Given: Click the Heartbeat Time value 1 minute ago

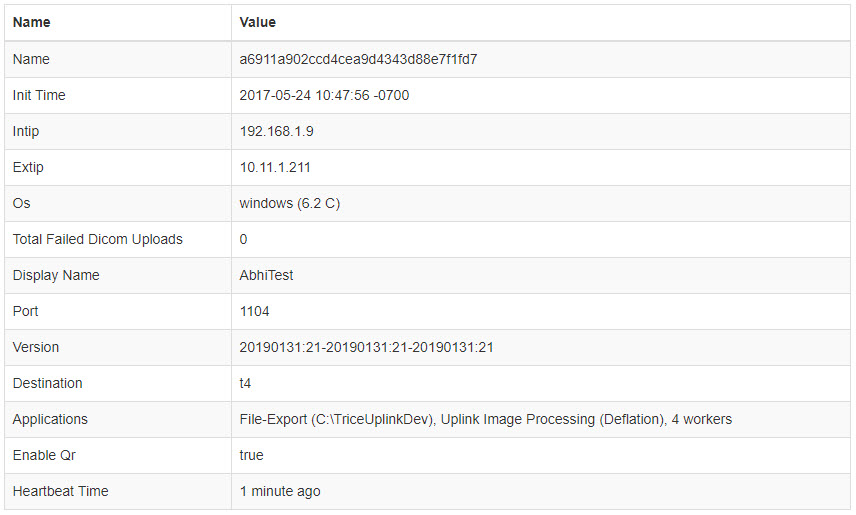Looking at the screenshot, I should [280, 491].
